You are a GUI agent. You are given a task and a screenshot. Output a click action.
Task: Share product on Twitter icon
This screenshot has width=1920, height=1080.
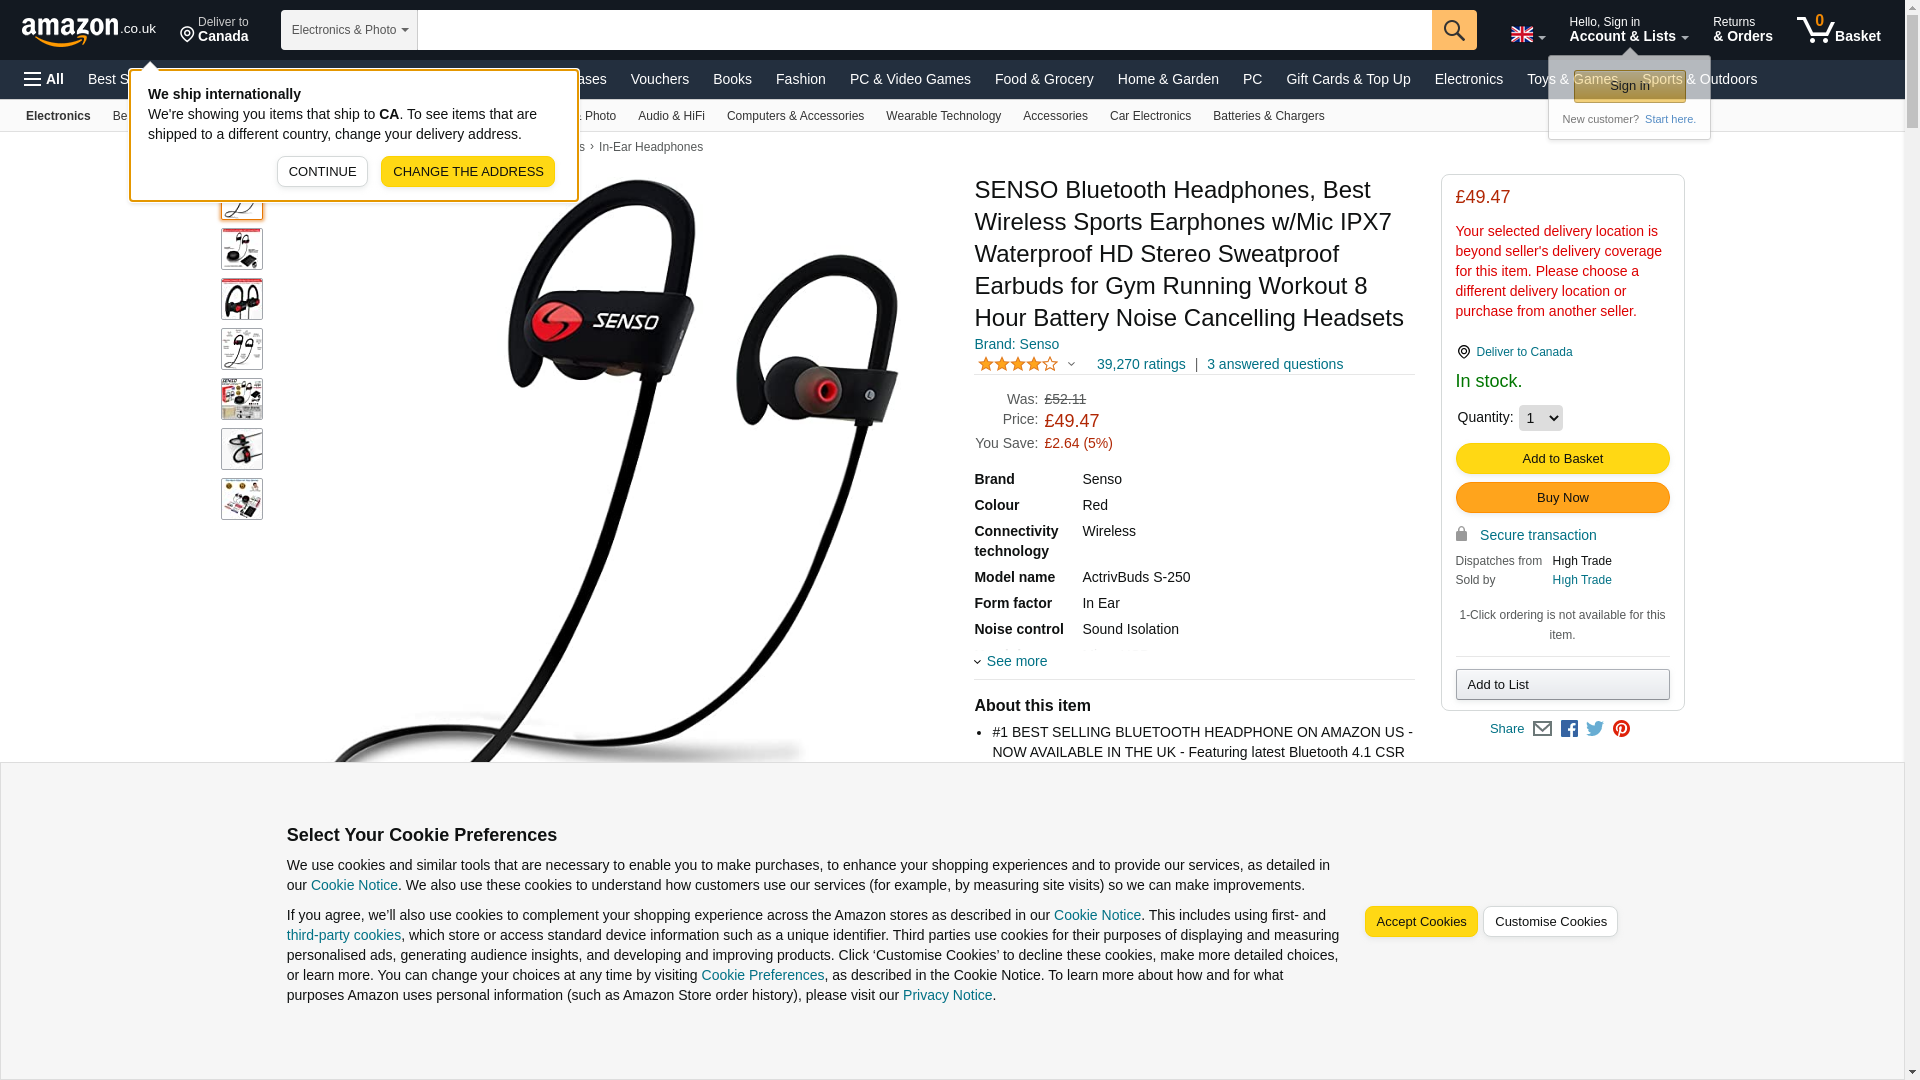[1595, 729]
